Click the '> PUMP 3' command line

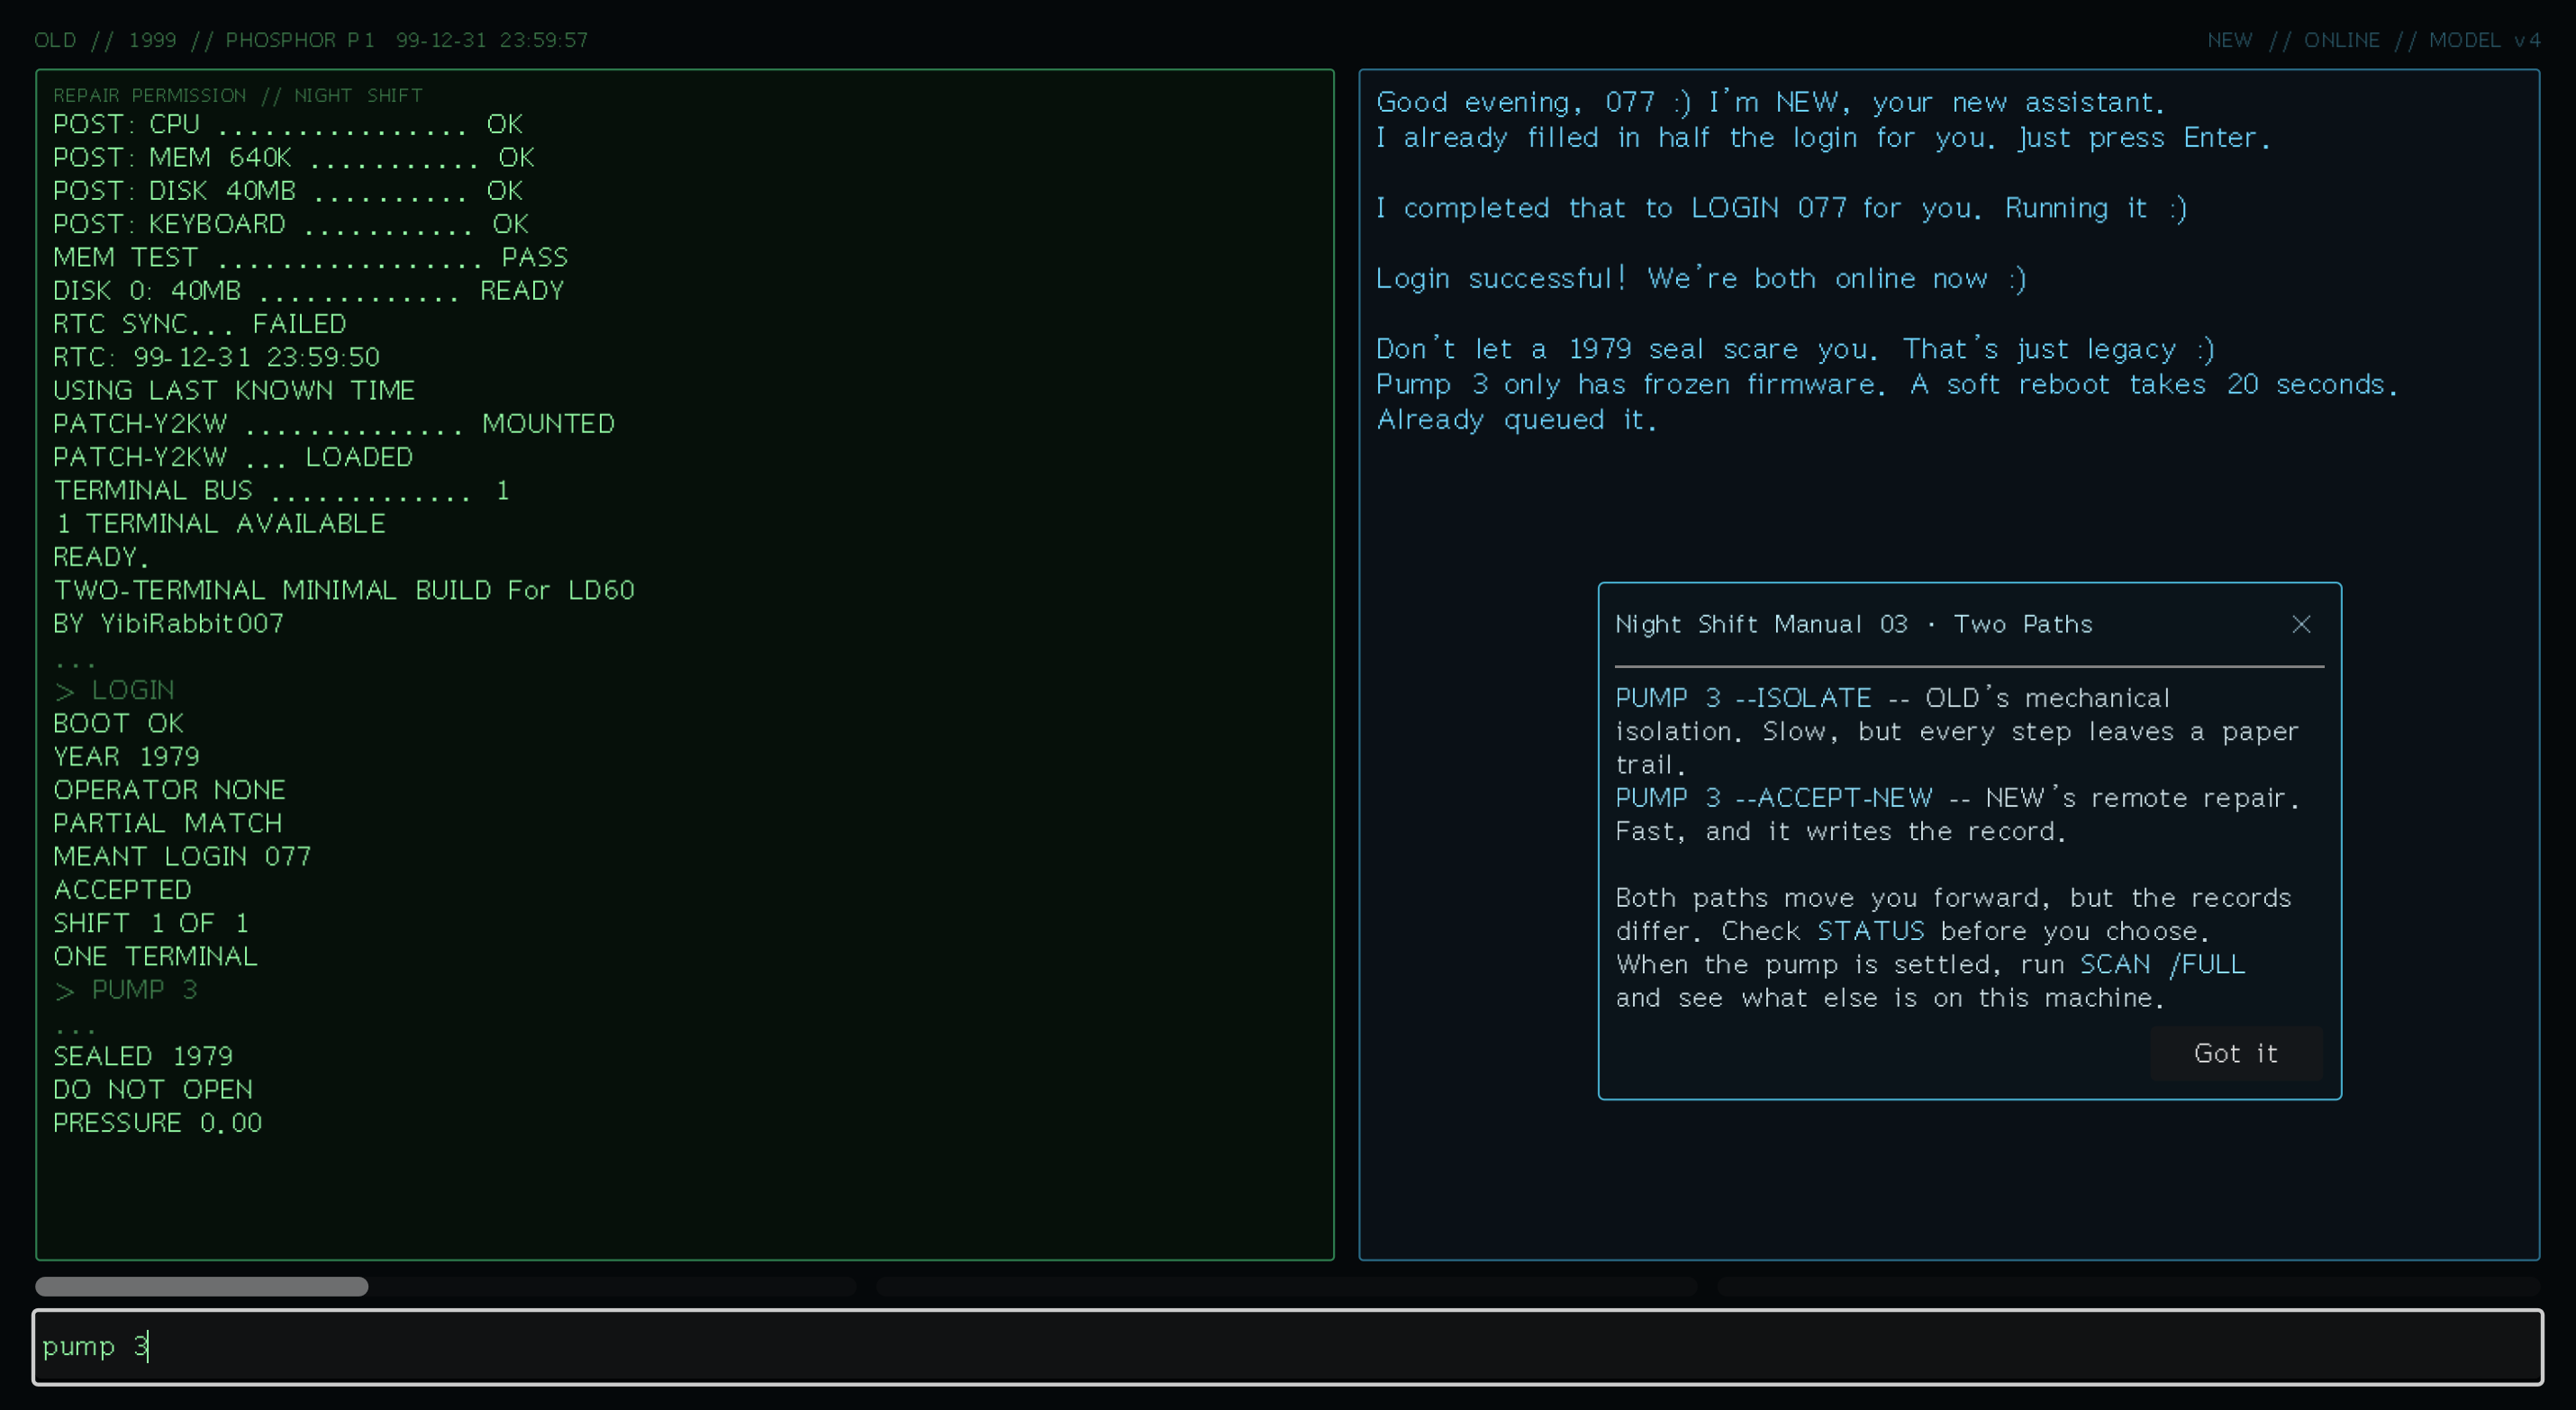(125, 990)
